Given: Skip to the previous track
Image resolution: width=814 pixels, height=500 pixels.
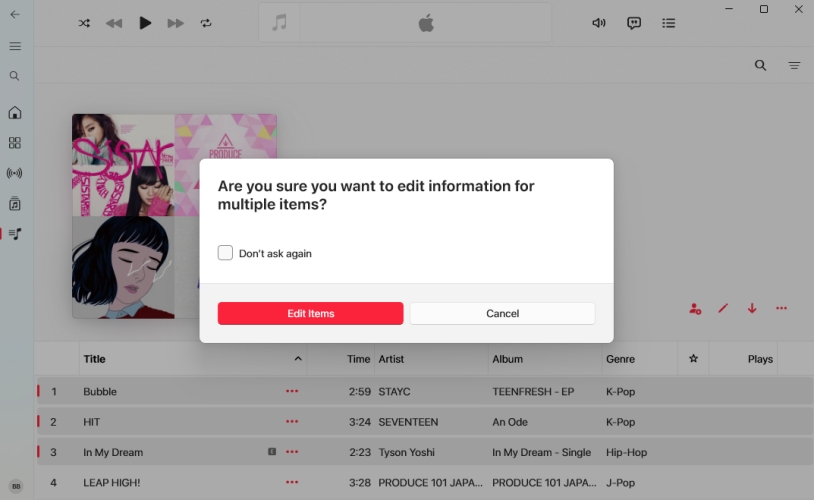Looking at the screenshot, I should pyautogui.click(x=114, y=23).
